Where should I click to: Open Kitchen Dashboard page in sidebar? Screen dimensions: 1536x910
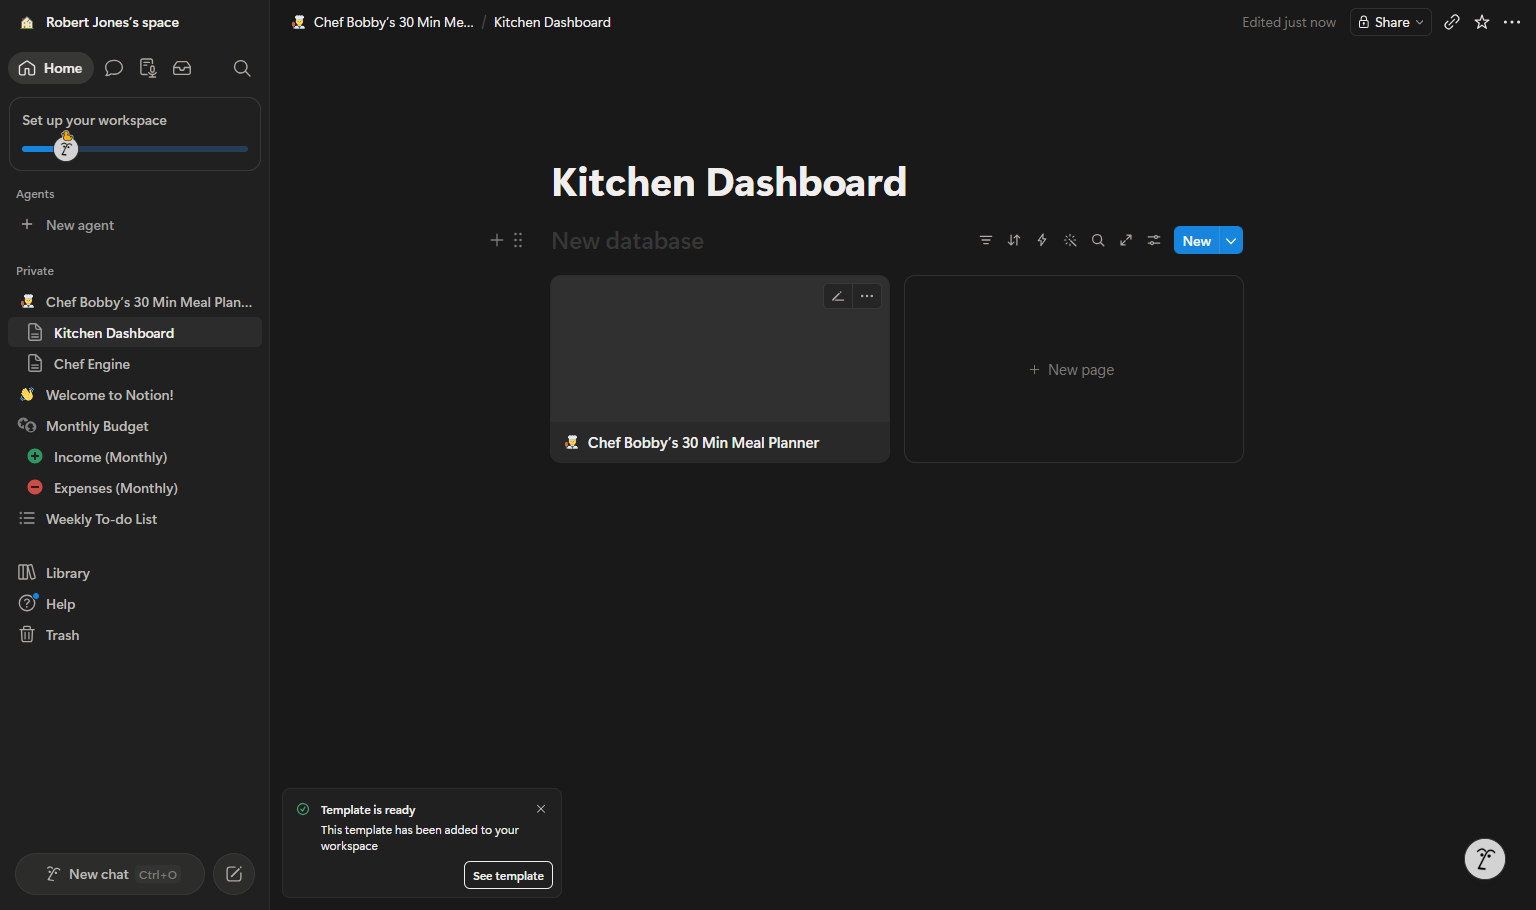(135, 333)
